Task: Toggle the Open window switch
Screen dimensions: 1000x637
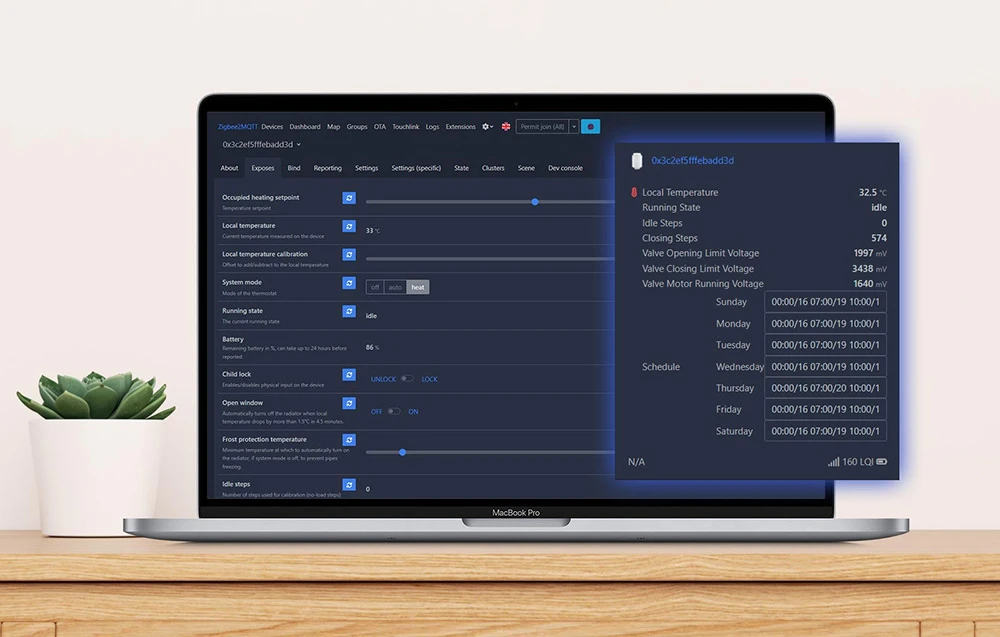Action: pos(394,411)
